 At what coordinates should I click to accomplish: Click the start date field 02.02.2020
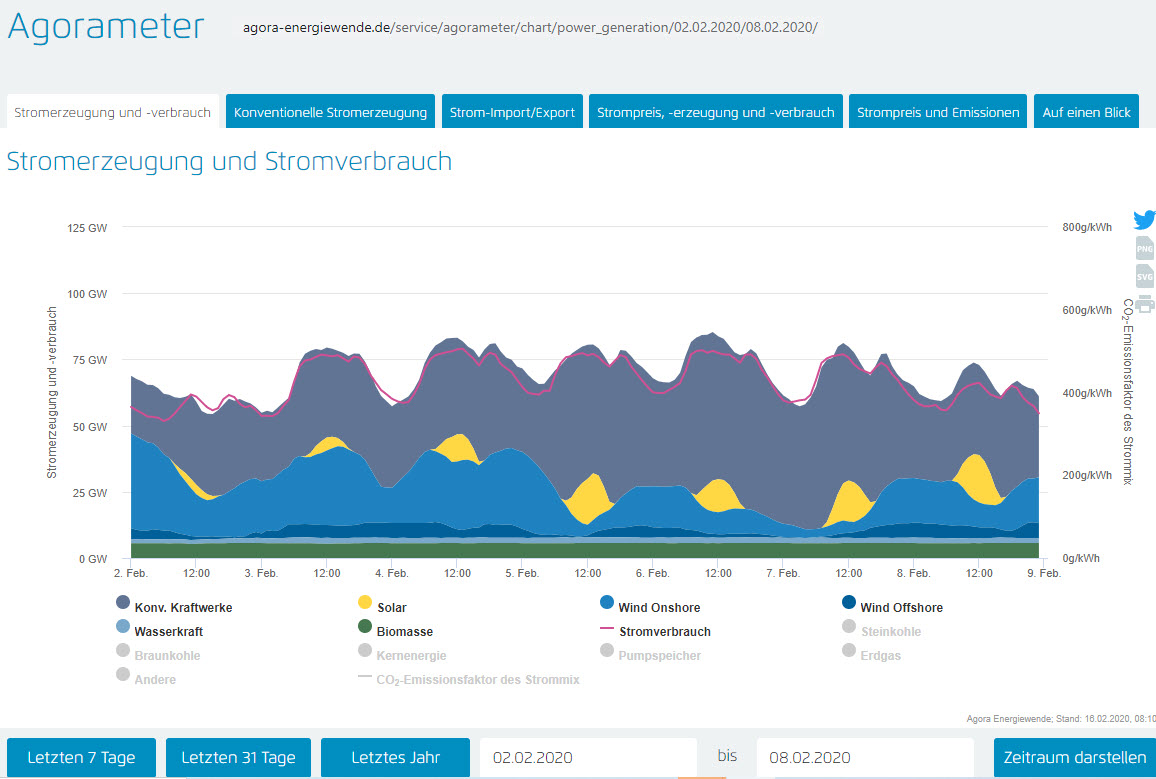click(588, 757)
